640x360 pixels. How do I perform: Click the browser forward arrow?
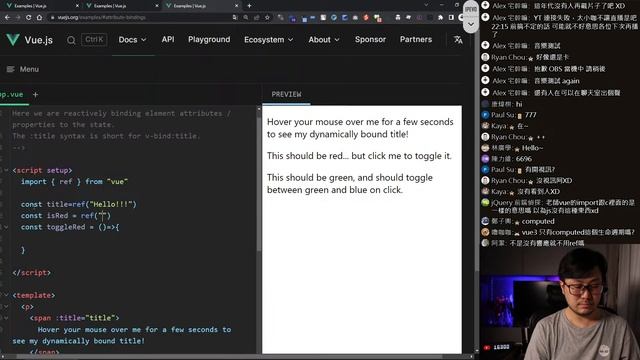(x=18, y=18)
